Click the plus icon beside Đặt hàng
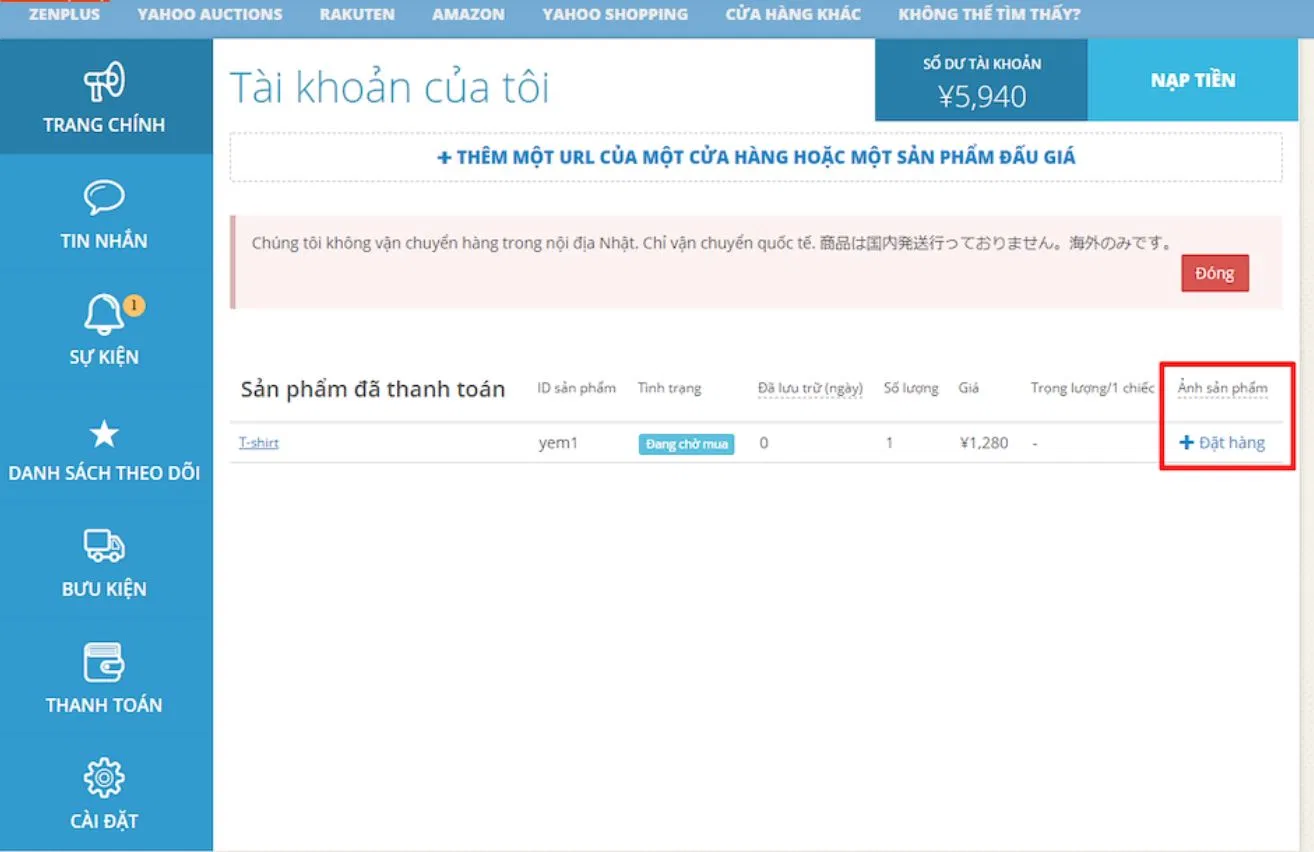Screen dimensions: 1314x852 (1187, 443)
